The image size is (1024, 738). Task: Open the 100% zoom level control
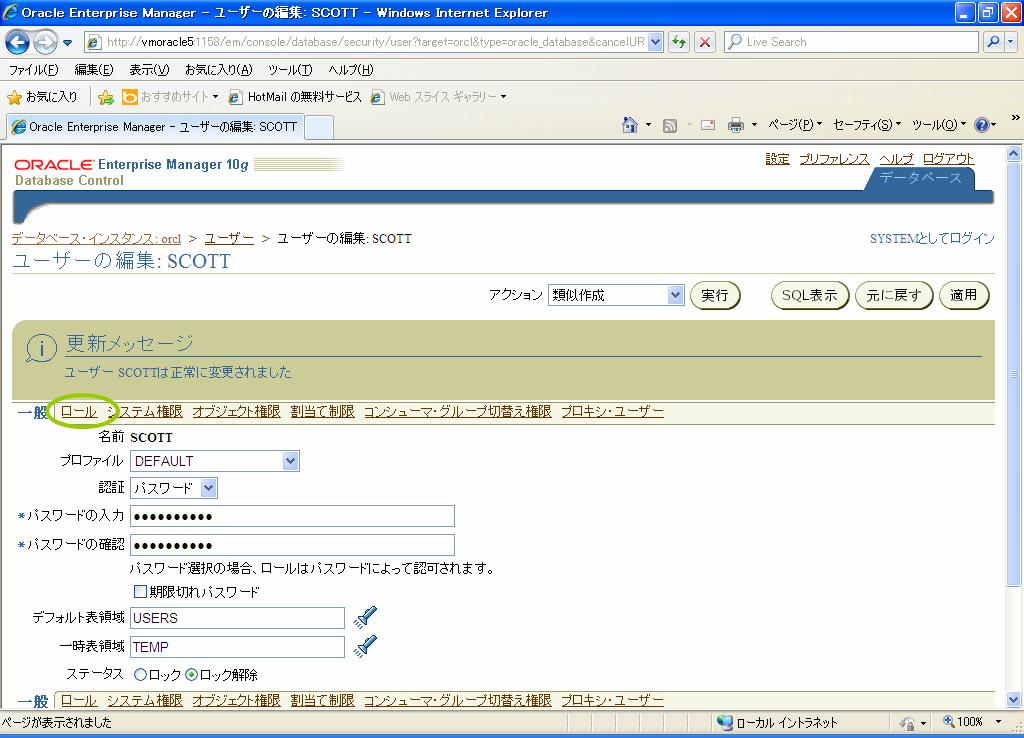pyautogui.click(x=972, y=722)
